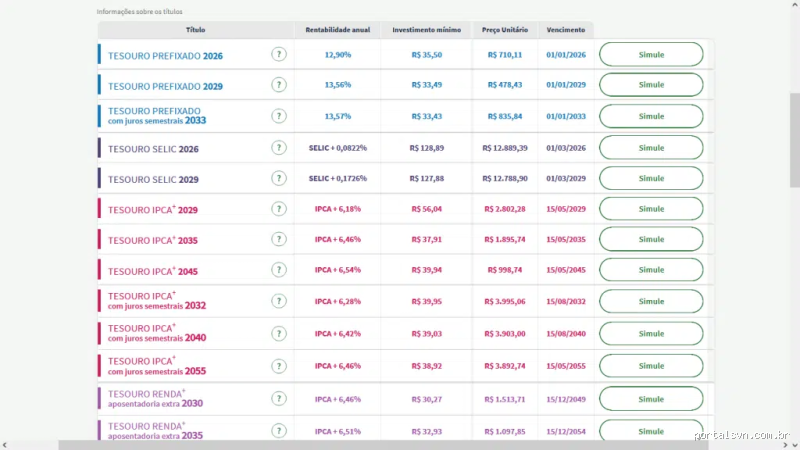Click the scroll right arrow at bottom
This screenshot has height=450, width=800.
click(785, 445)
